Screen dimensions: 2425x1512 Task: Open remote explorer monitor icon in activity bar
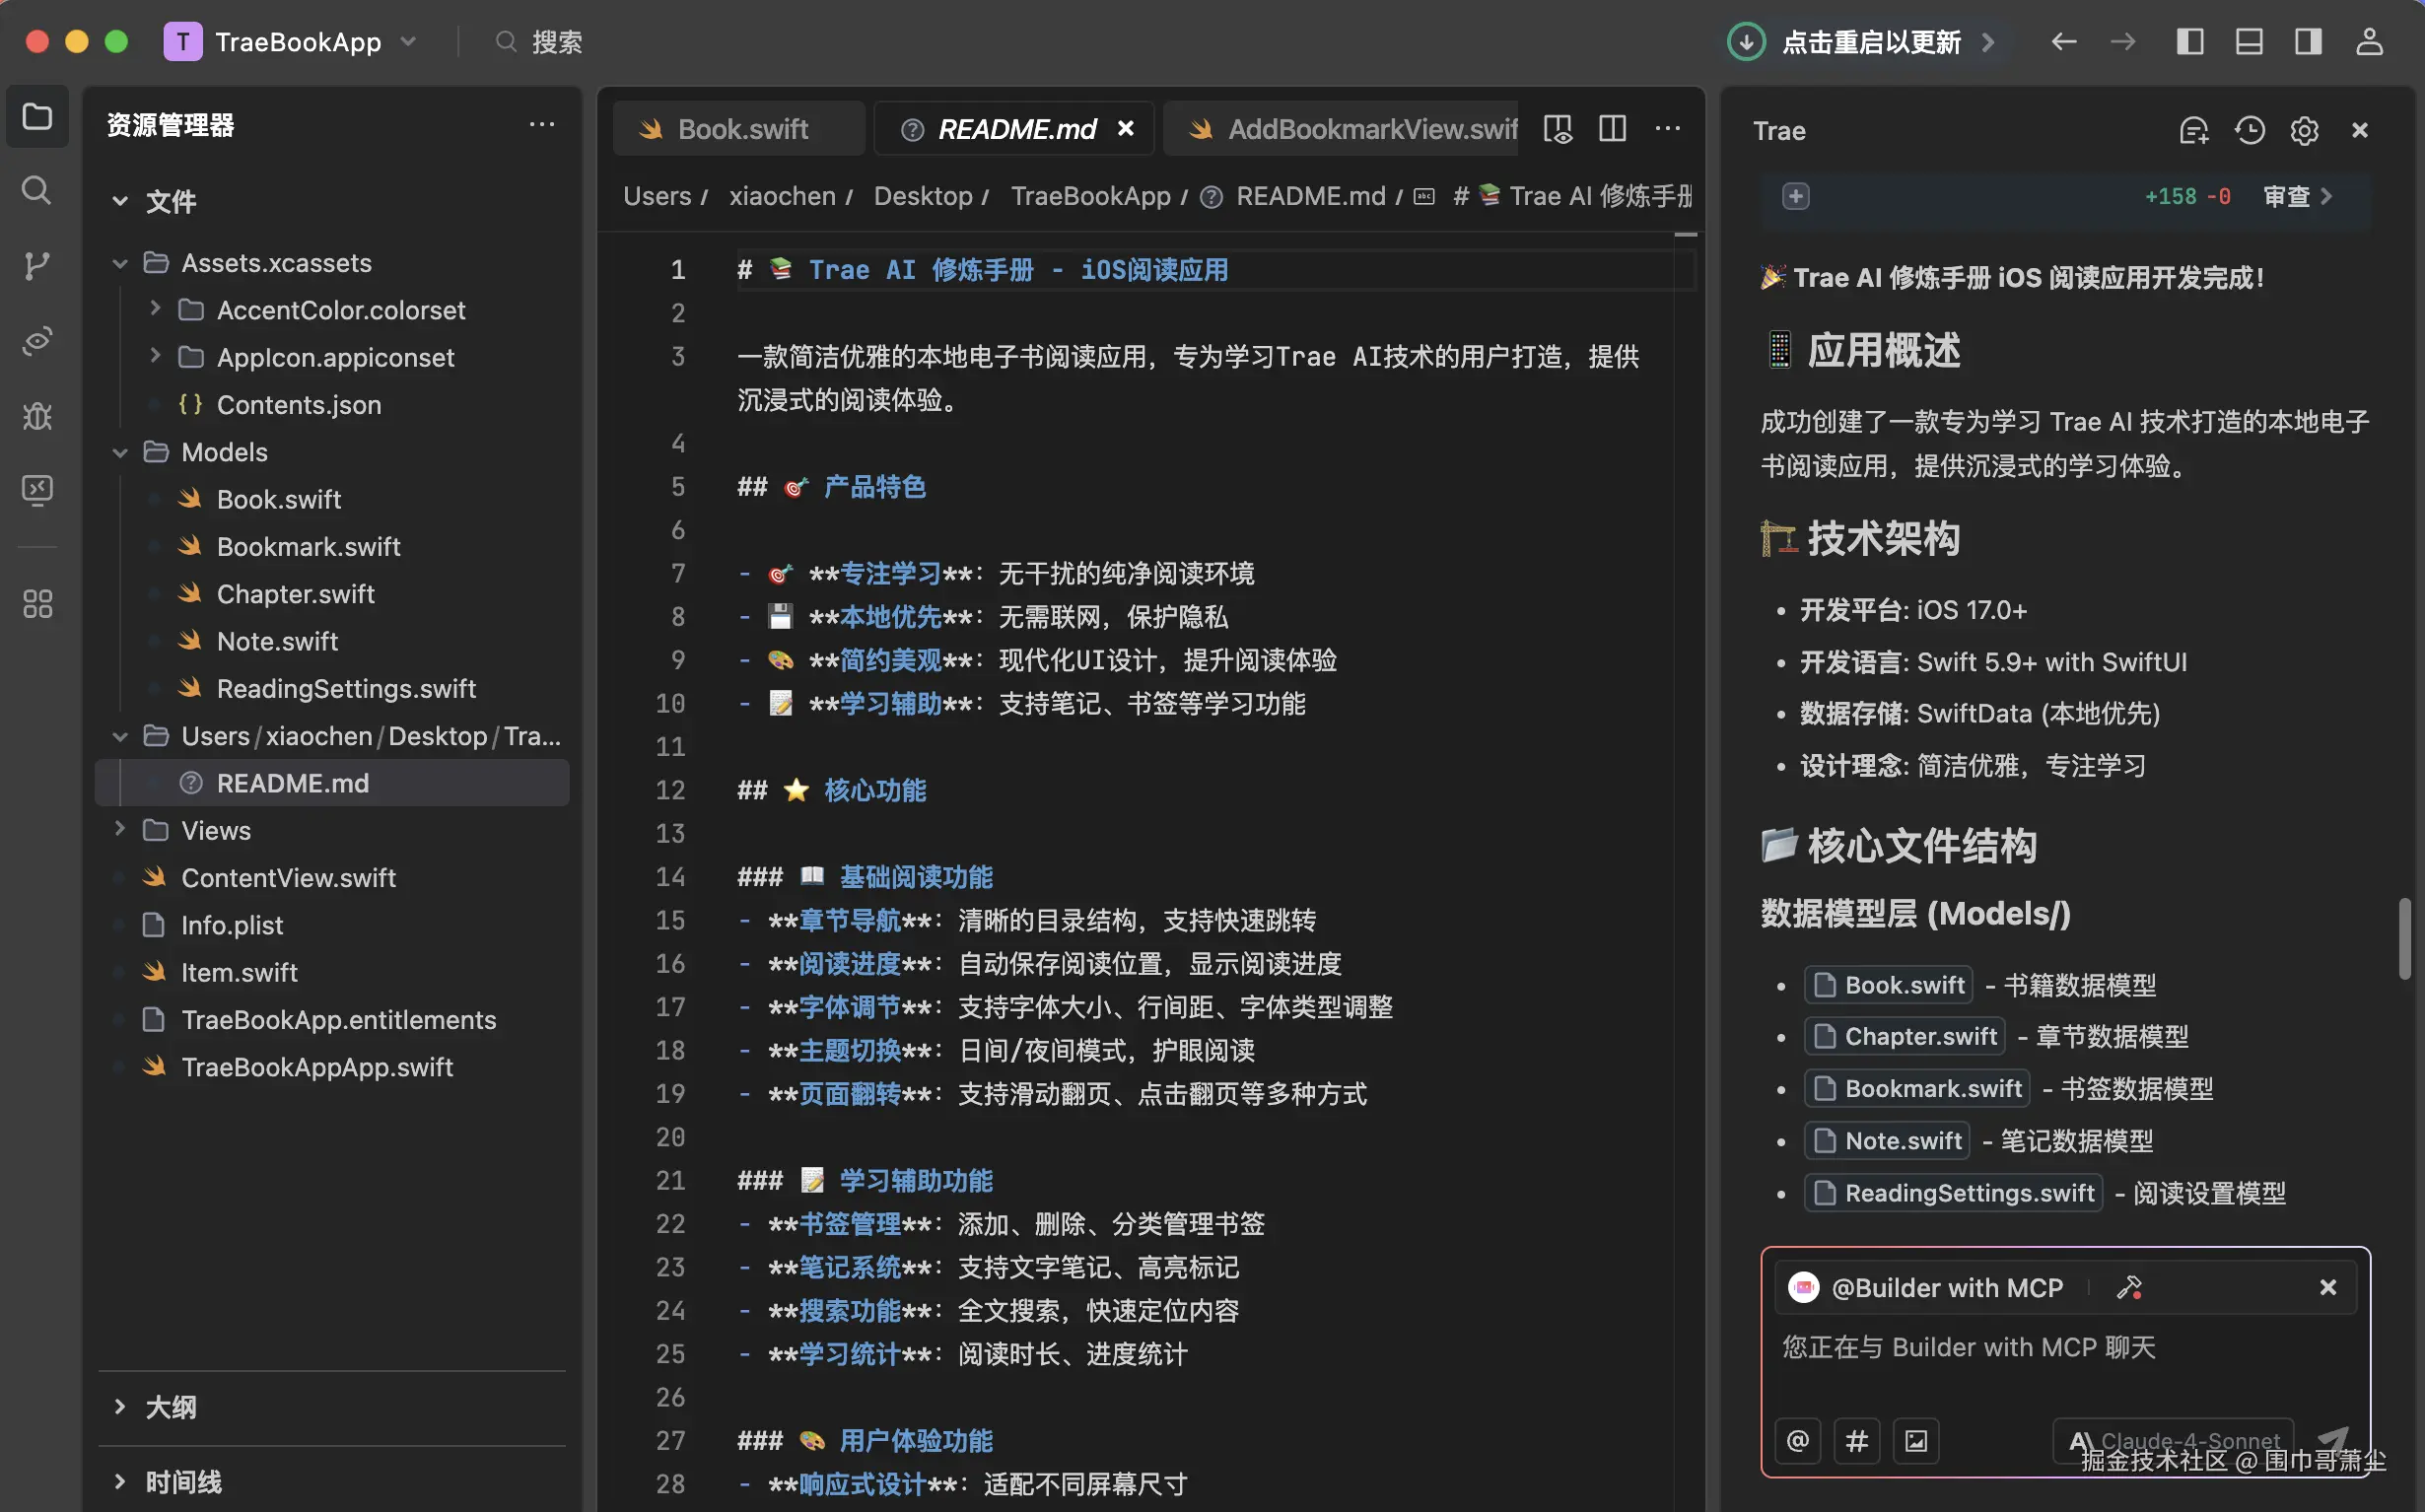(37, 490)
